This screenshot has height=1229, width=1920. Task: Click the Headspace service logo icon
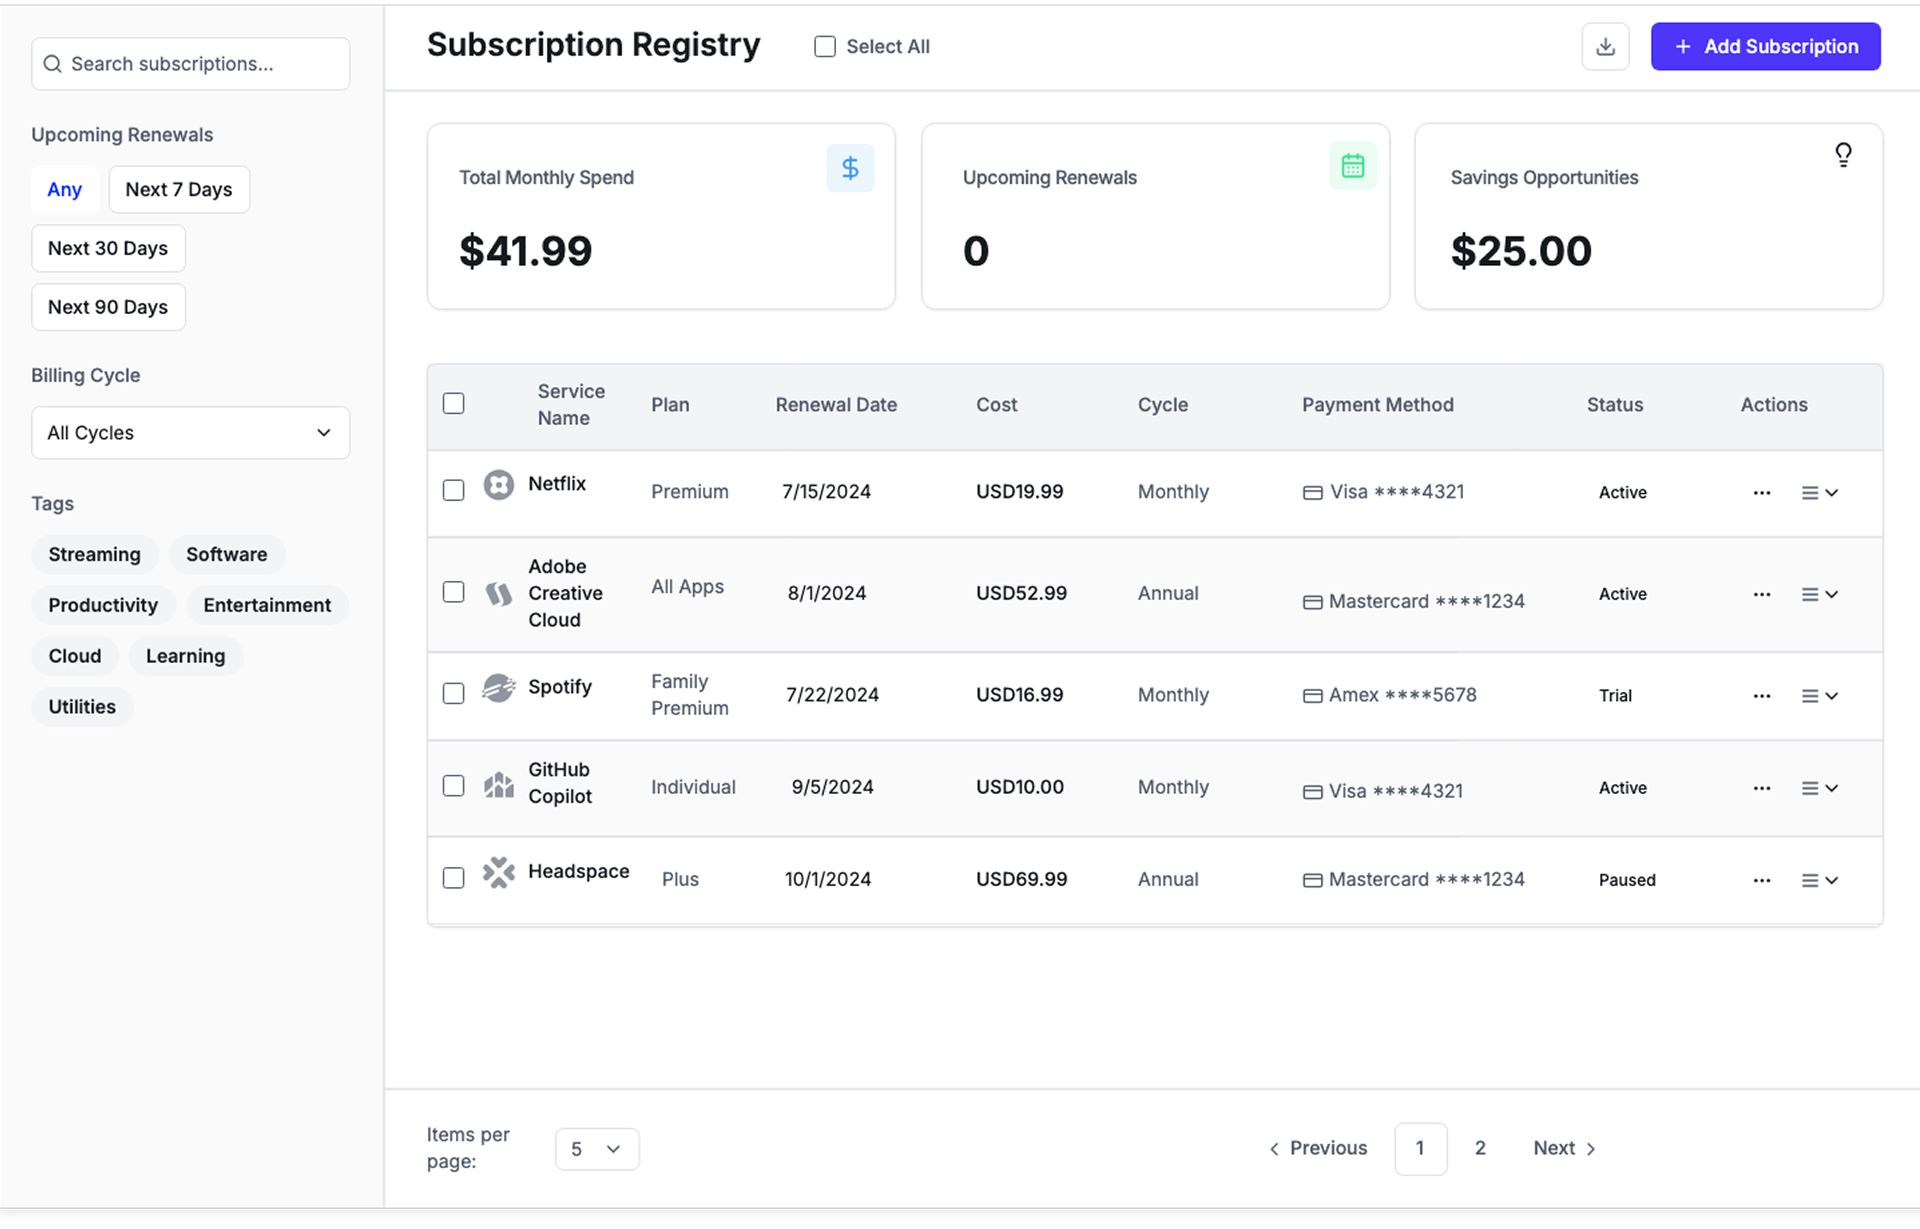pyautogui.click(x=498, y=873)
